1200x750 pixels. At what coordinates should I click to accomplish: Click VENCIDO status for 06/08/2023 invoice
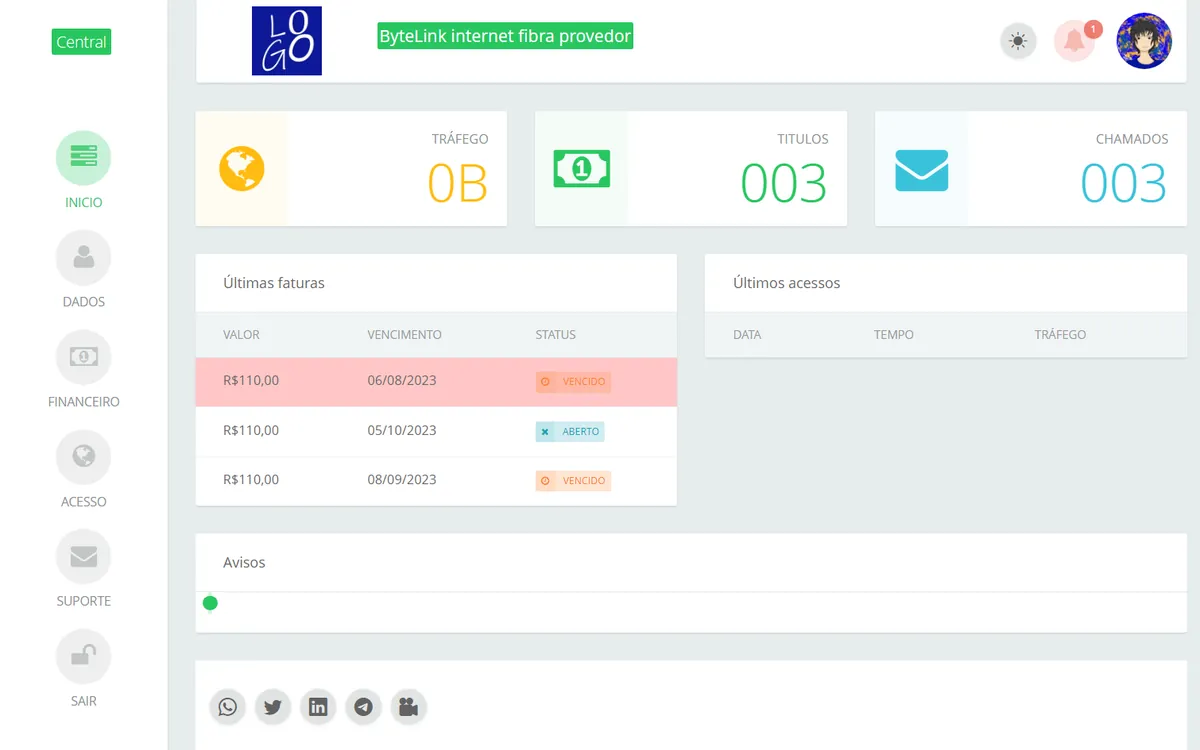click(573, 382)
